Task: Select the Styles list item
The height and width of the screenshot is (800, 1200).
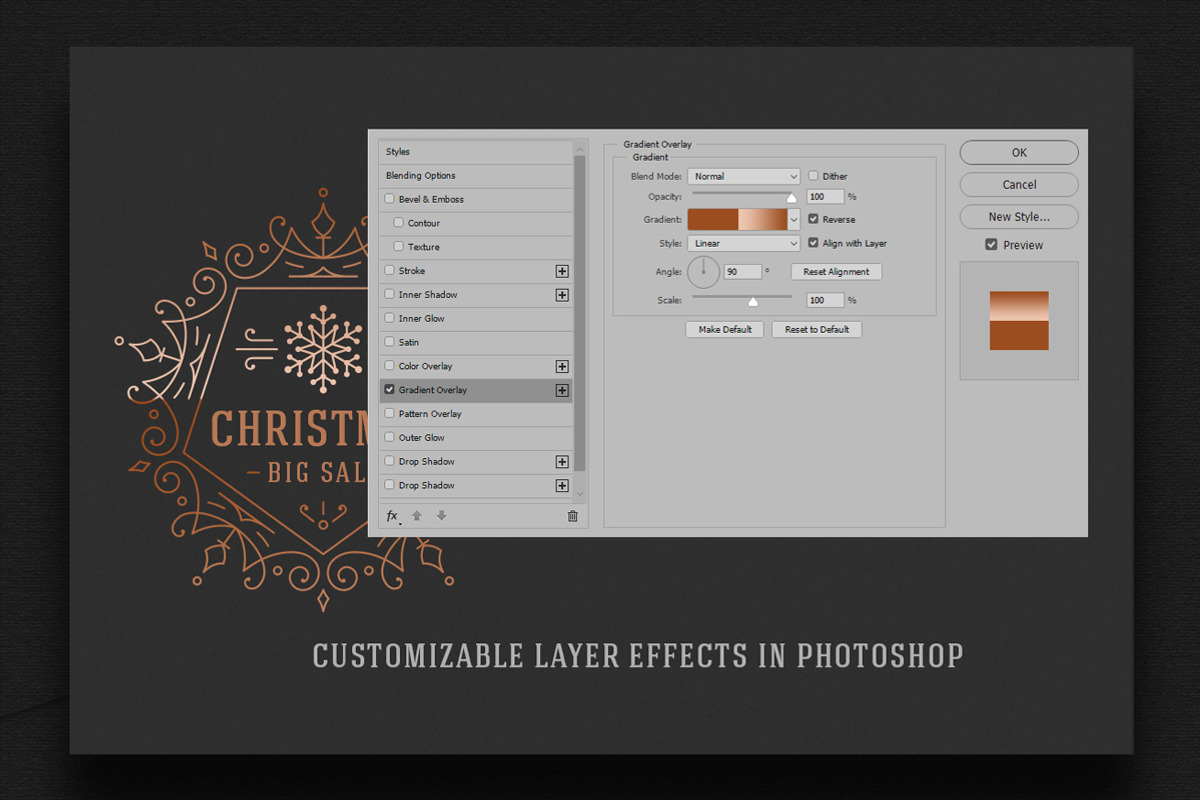Action: pos(476,152)
